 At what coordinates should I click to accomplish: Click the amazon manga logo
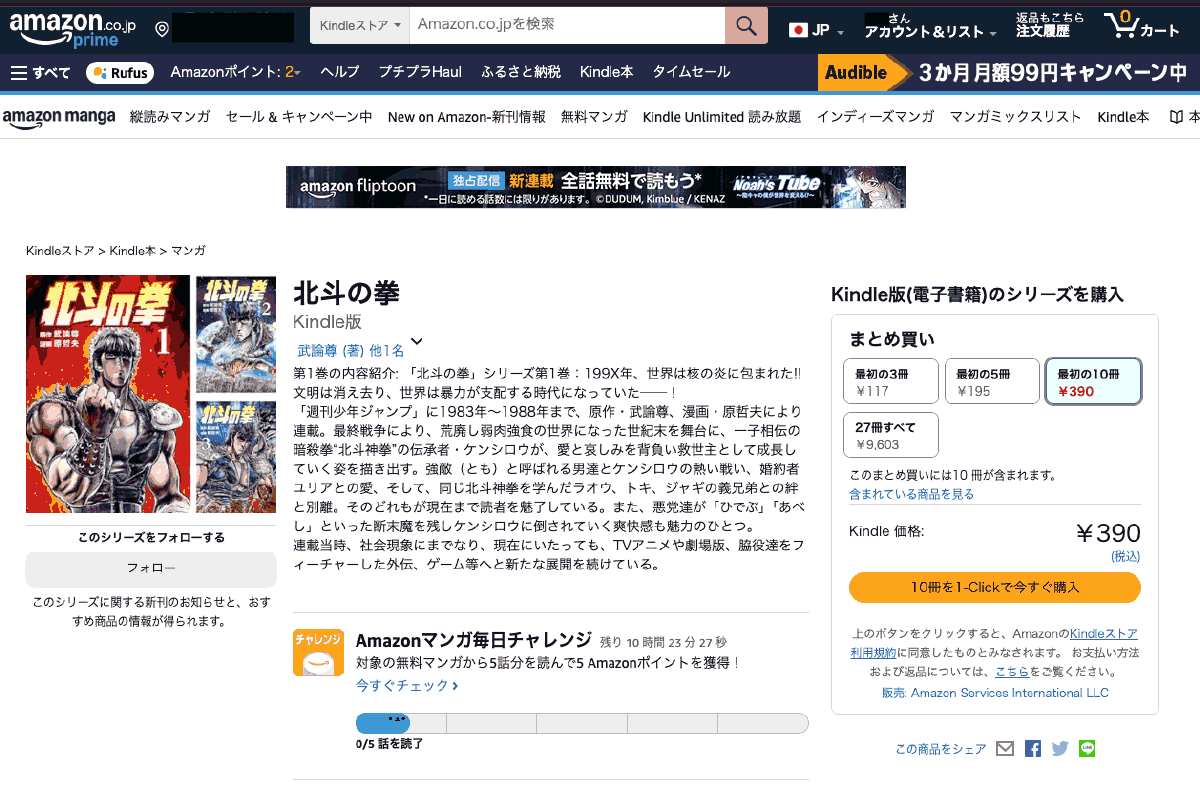pyautogui.click(x=59, y=117)
